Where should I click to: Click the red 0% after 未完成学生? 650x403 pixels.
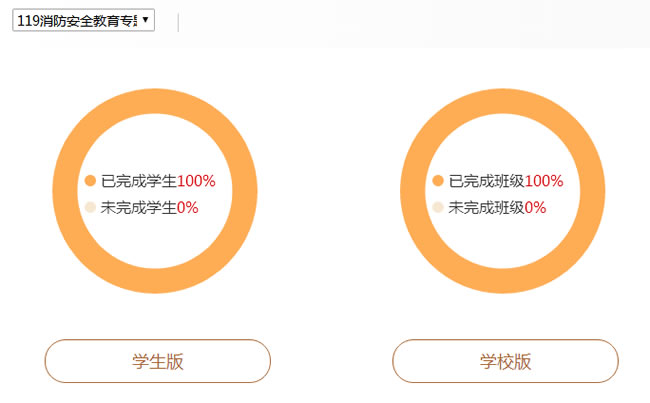click(187, 207)
